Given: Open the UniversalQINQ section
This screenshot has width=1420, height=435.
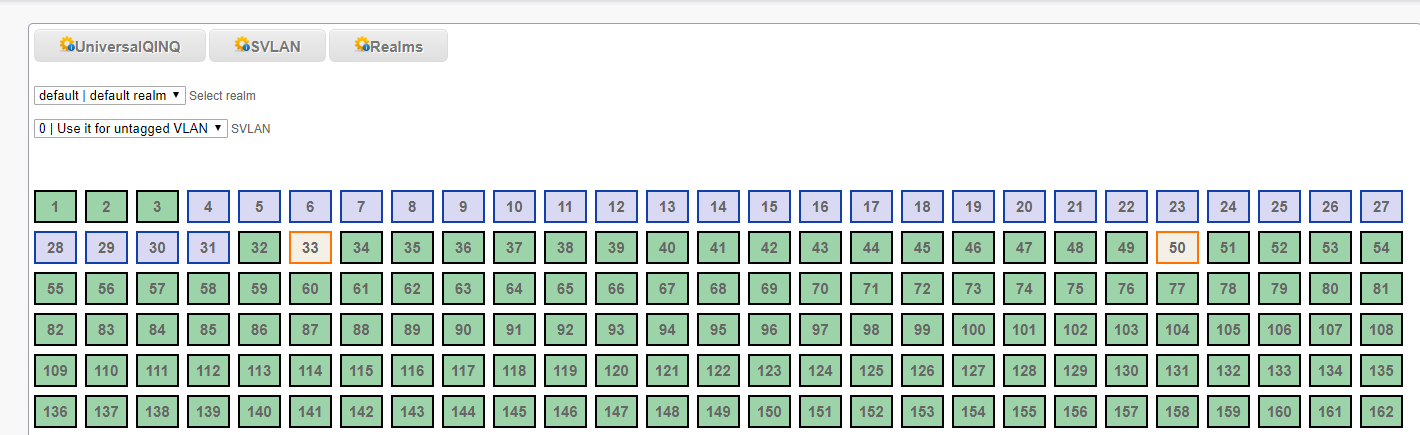Looking at the screenshot, I should coord(120,46).
